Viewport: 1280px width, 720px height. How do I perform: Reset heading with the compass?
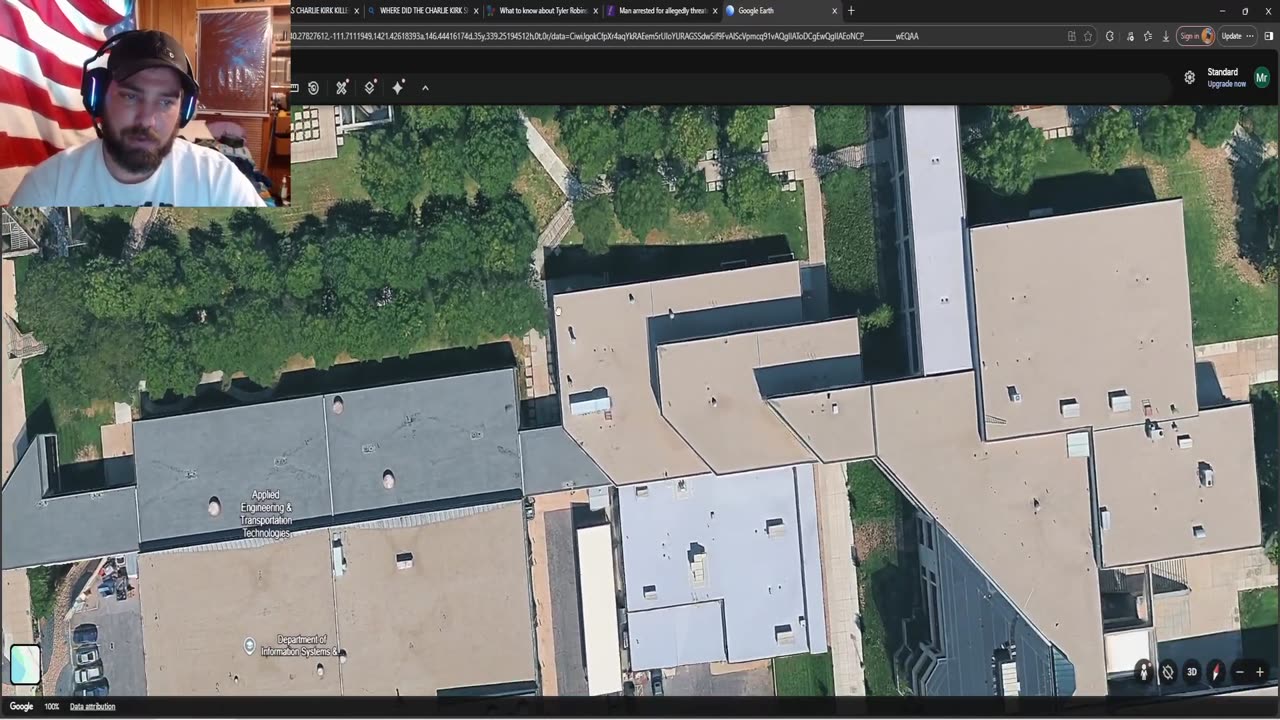[x=1216, y=672]
